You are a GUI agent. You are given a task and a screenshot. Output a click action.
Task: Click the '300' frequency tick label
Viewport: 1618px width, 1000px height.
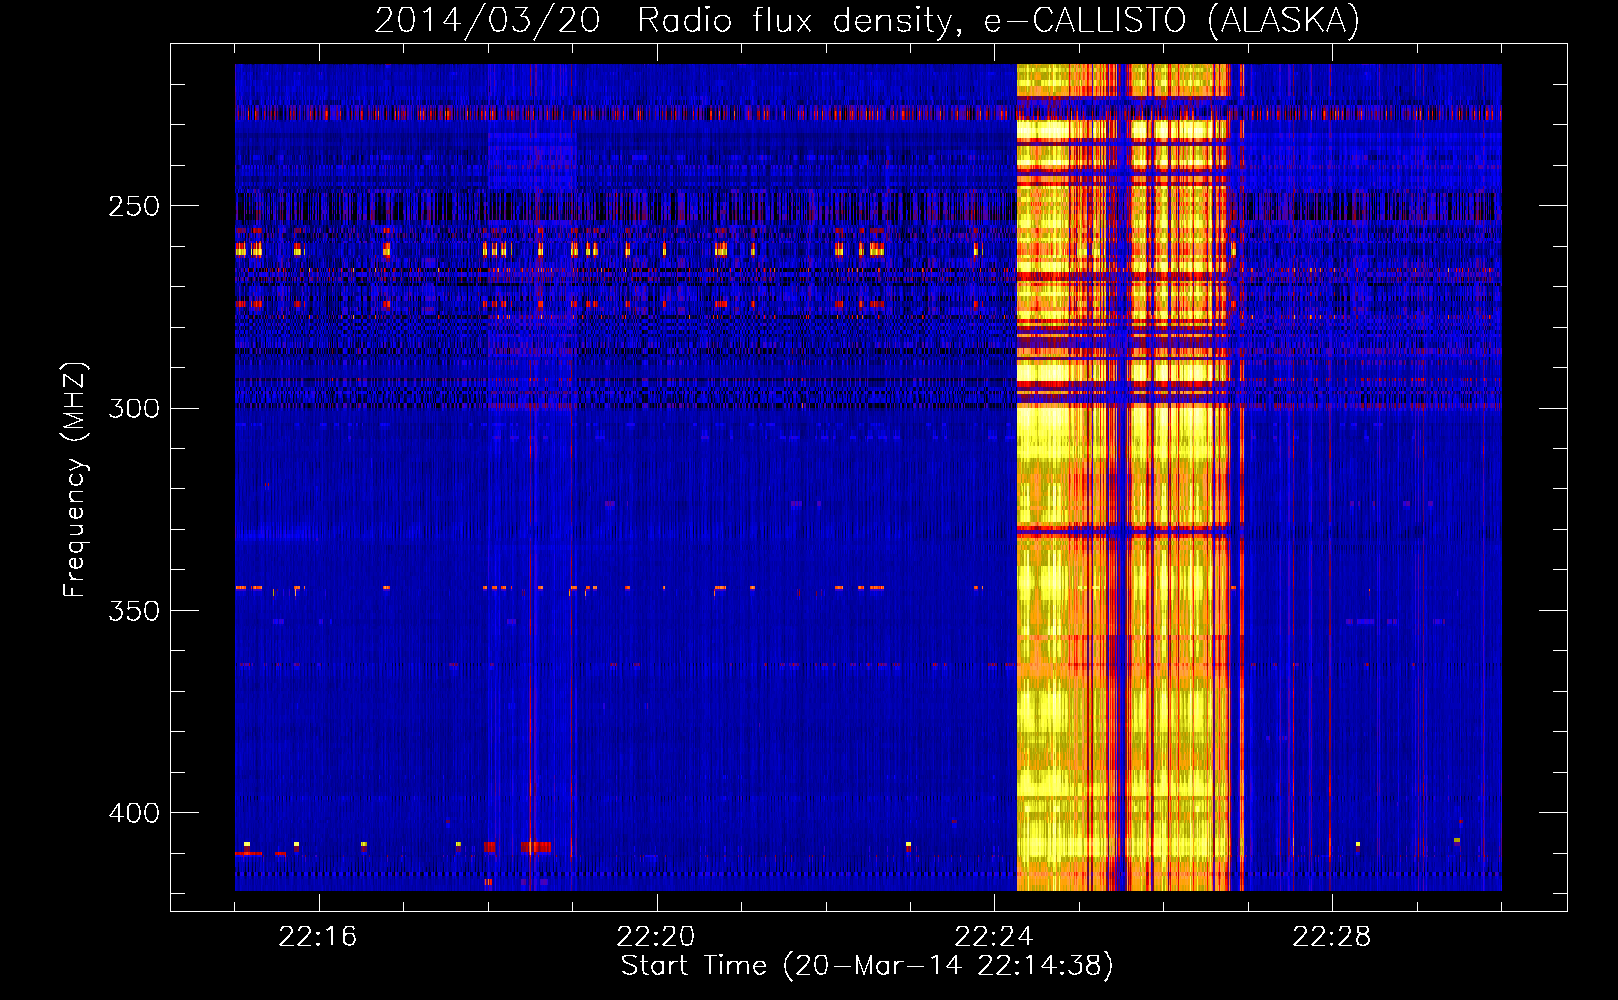[x=134, y=408]
